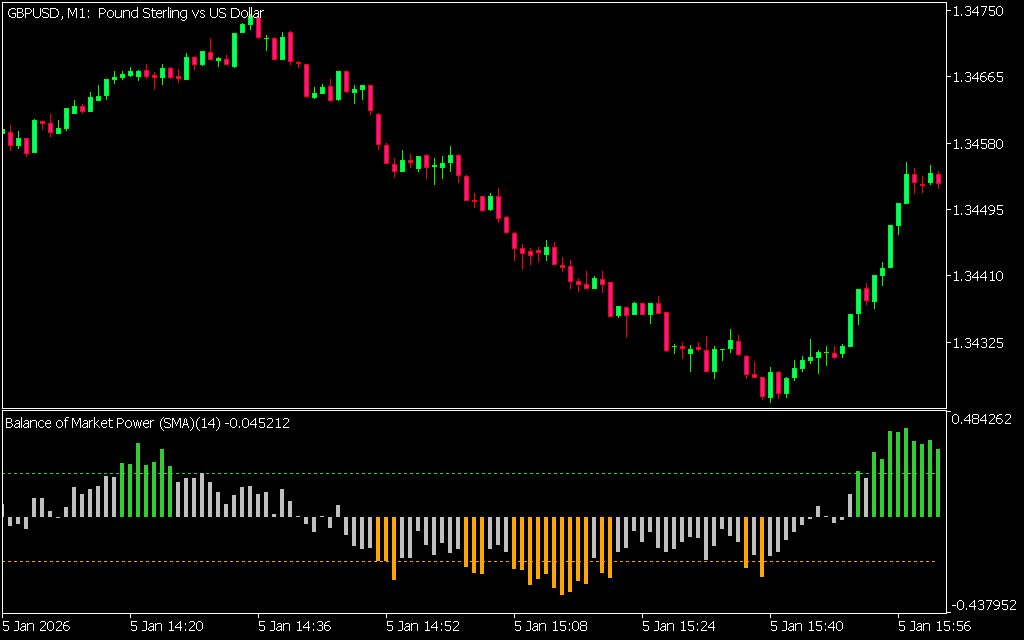Select the Balance of Market Power indicator label

(x=148, y=423)
